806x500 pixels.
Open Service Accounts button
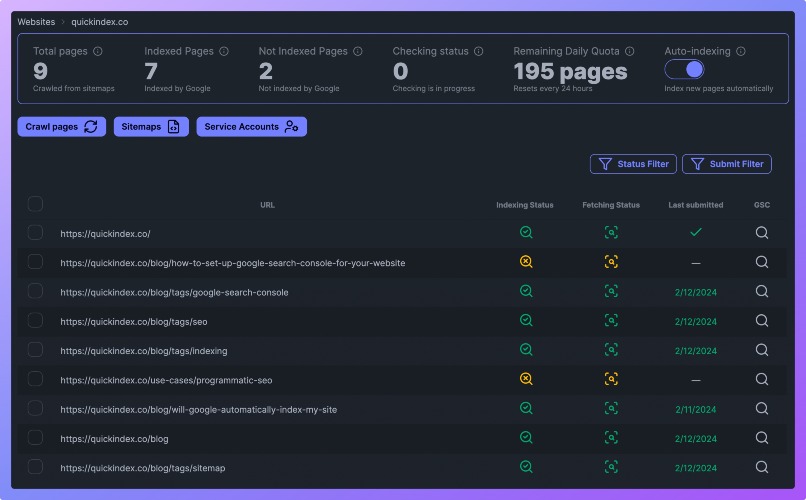pyautogui.click(x=251, y=126)
